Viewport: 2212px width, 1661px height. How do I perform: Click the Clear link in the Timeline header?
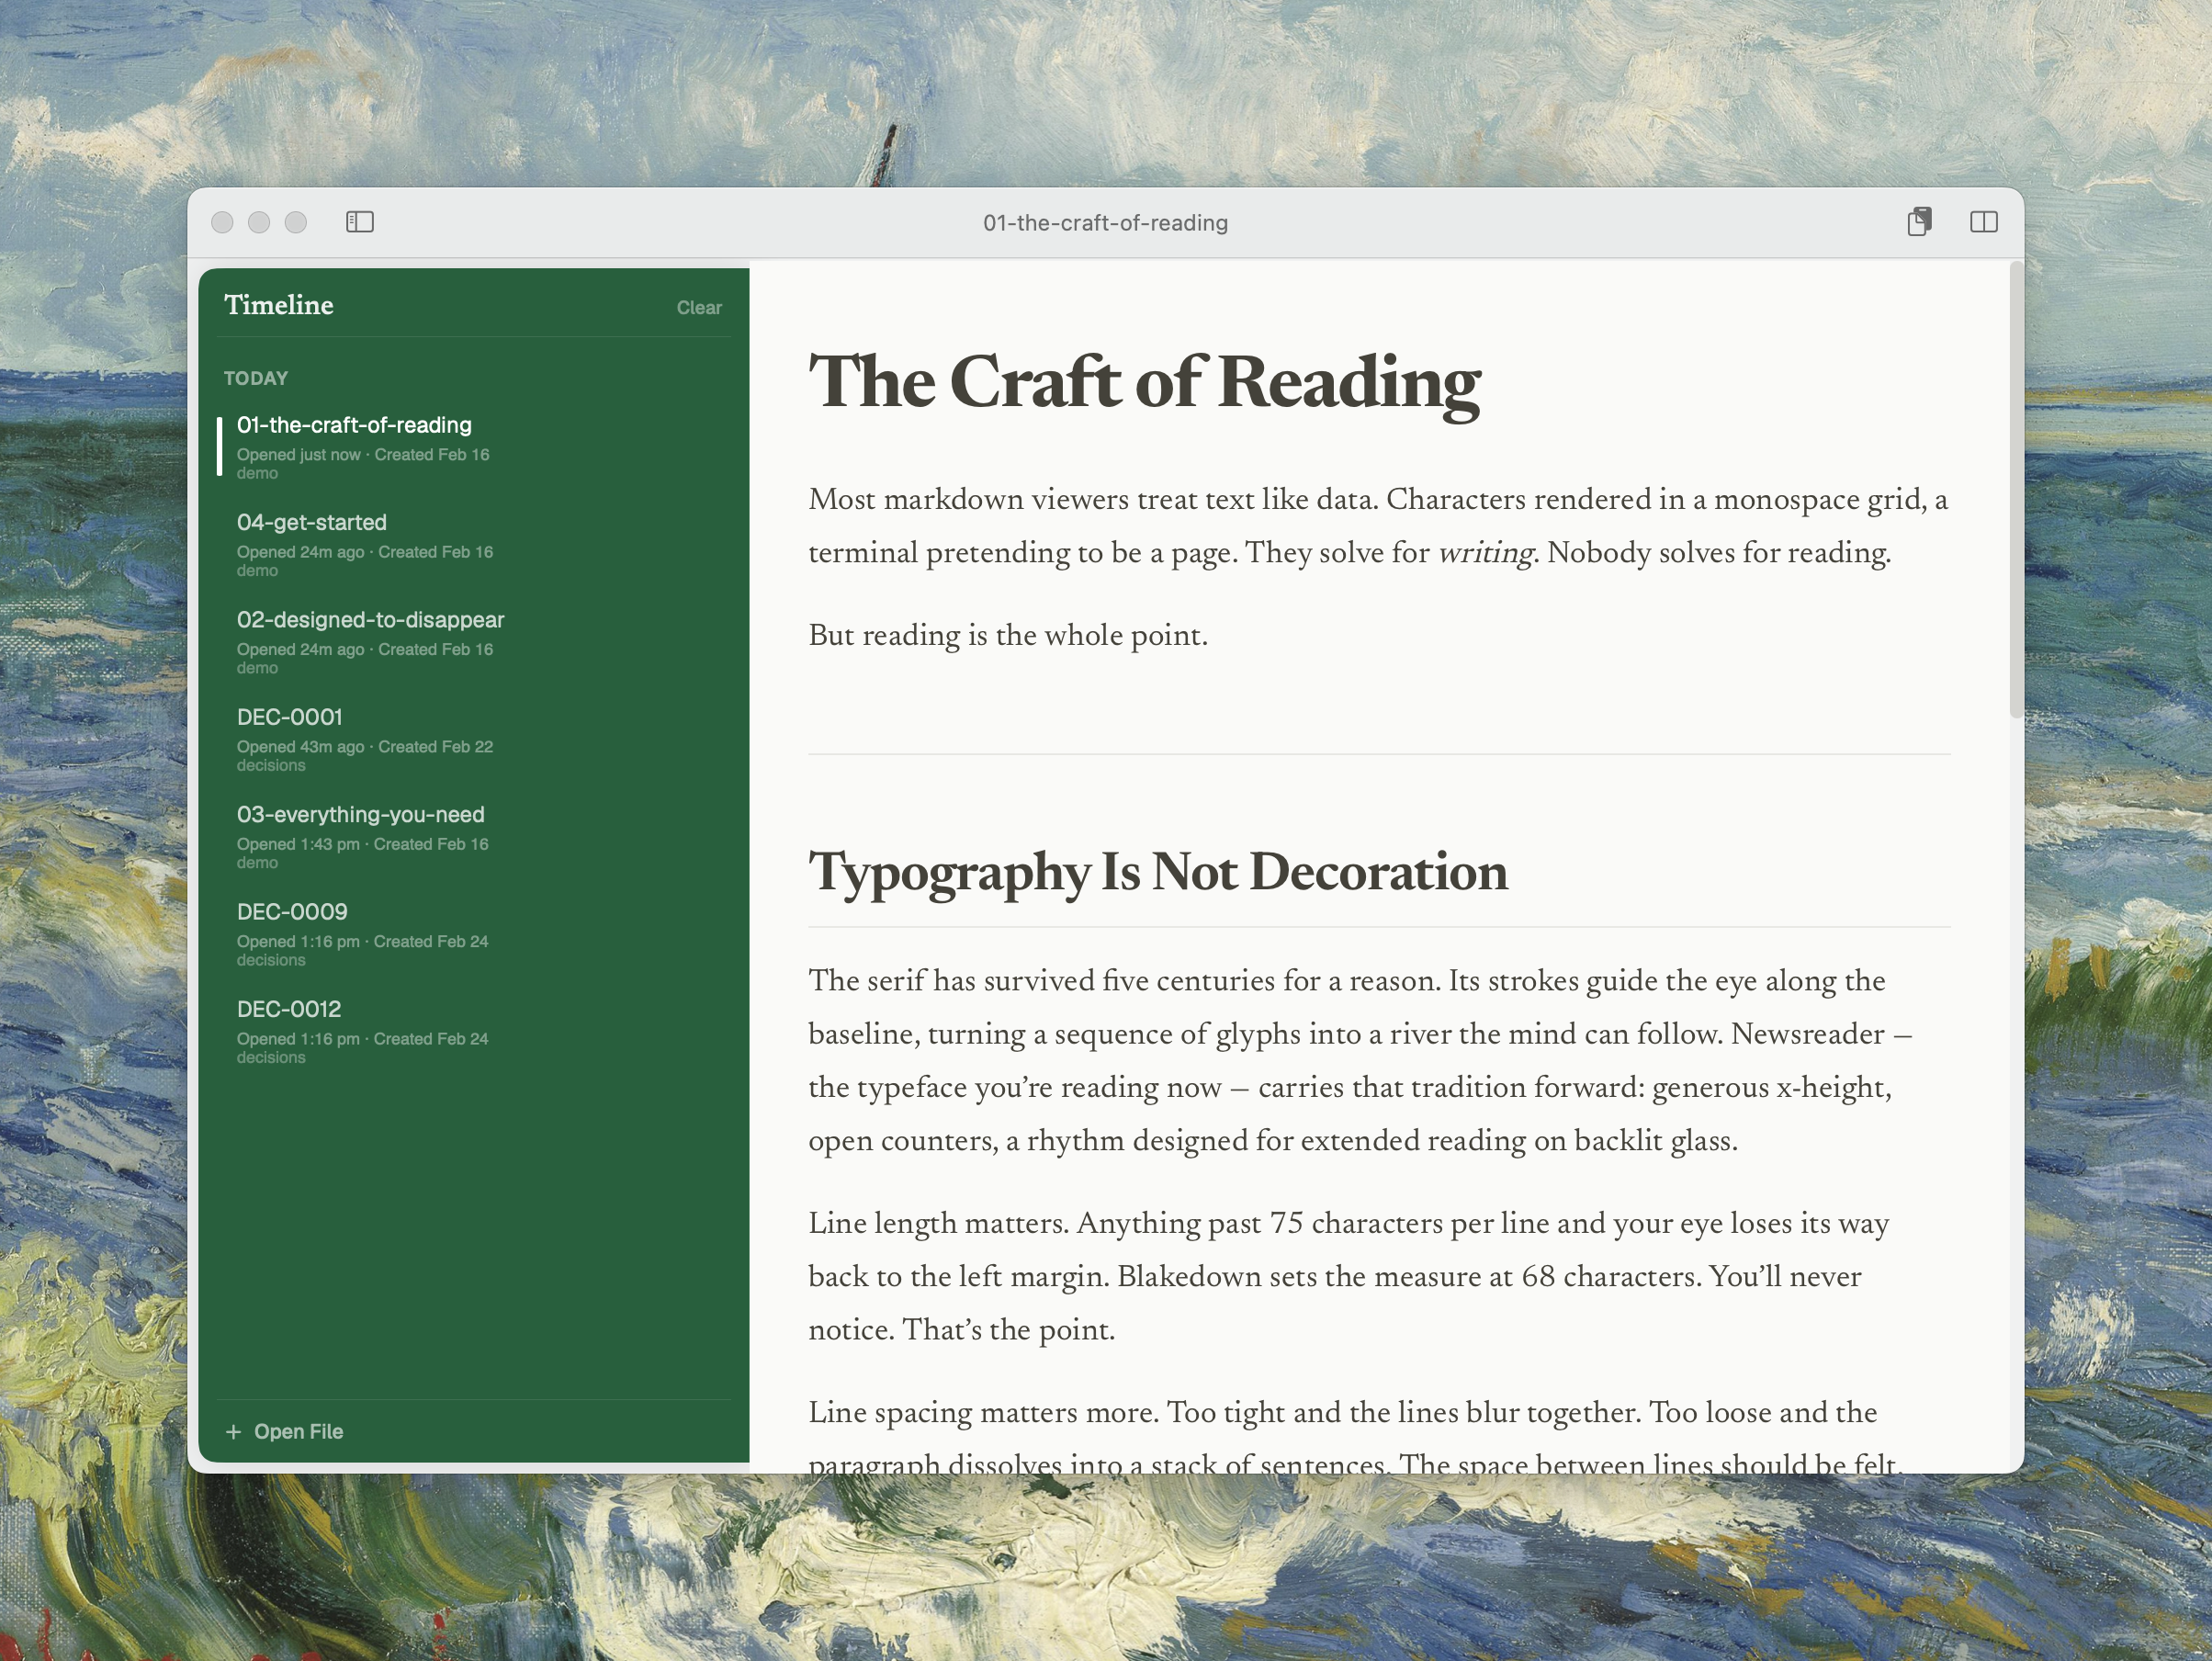point(698,308)
